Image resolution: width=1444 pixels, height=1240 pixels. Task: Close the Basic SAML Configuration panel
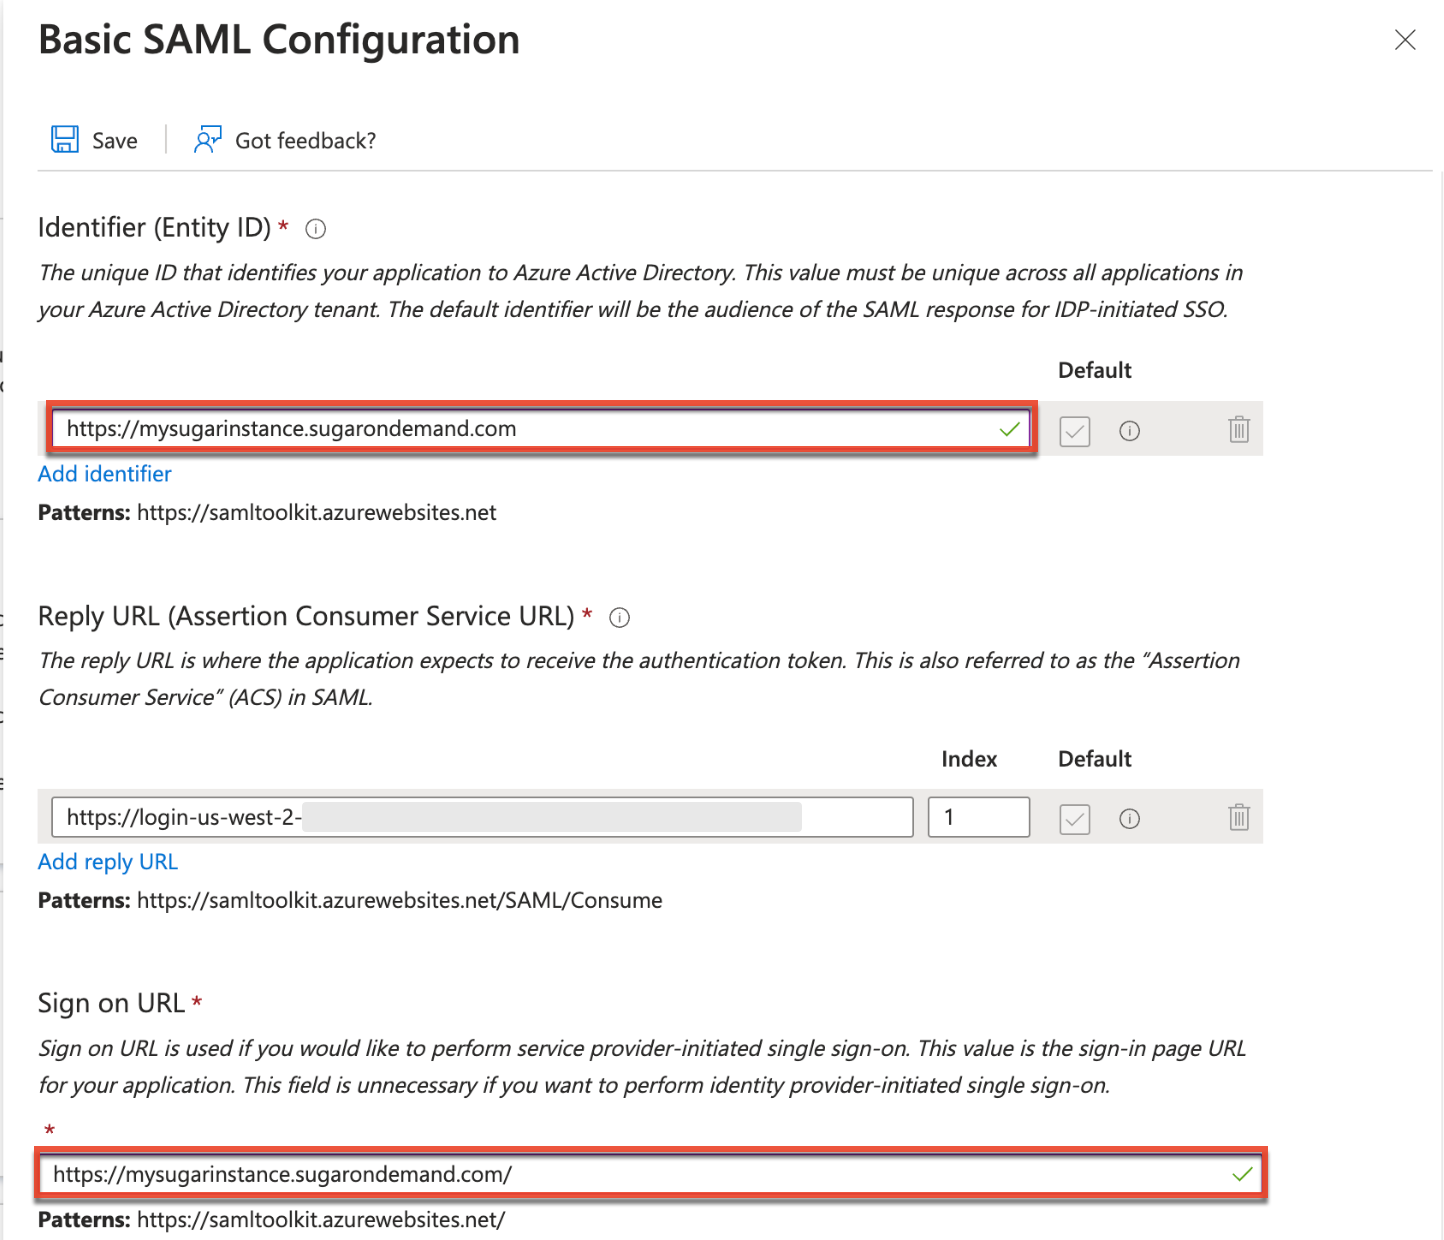pyautogui.click(x=1404, y=40)
